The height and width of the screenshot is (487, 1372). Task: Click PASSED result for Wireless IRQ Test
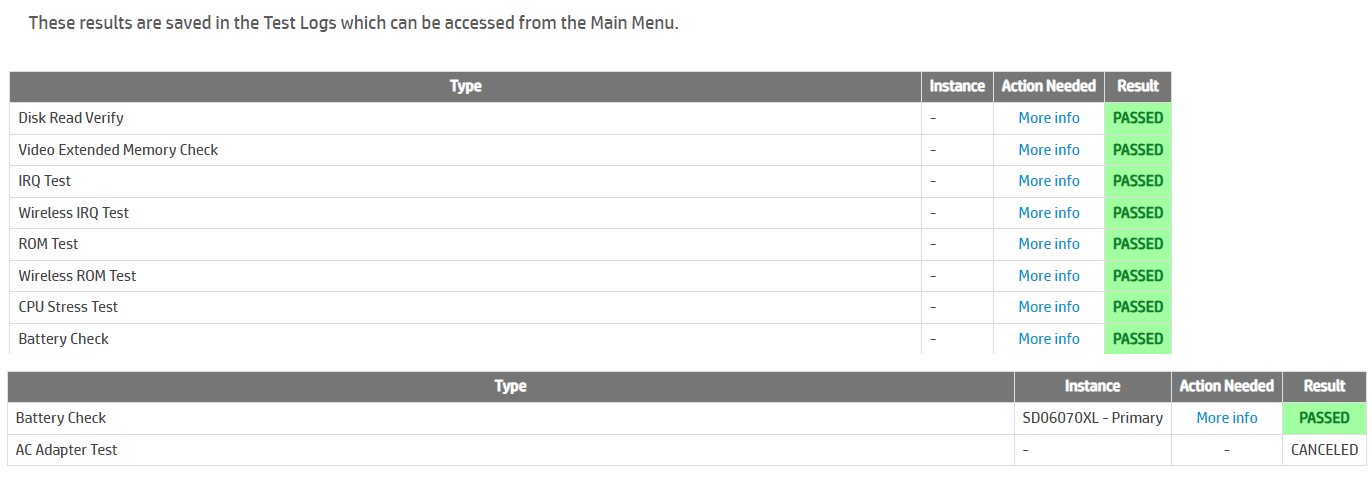(x=1138, y=213)
